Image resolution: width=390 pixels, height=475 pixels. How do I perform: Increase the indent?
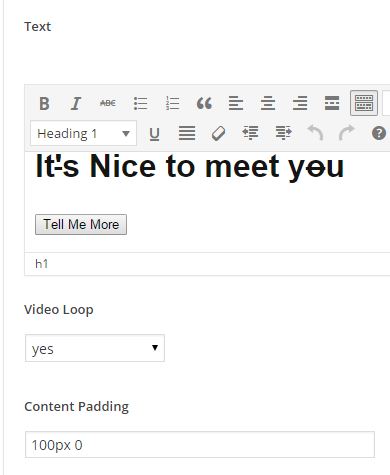[x=283, y=133]
